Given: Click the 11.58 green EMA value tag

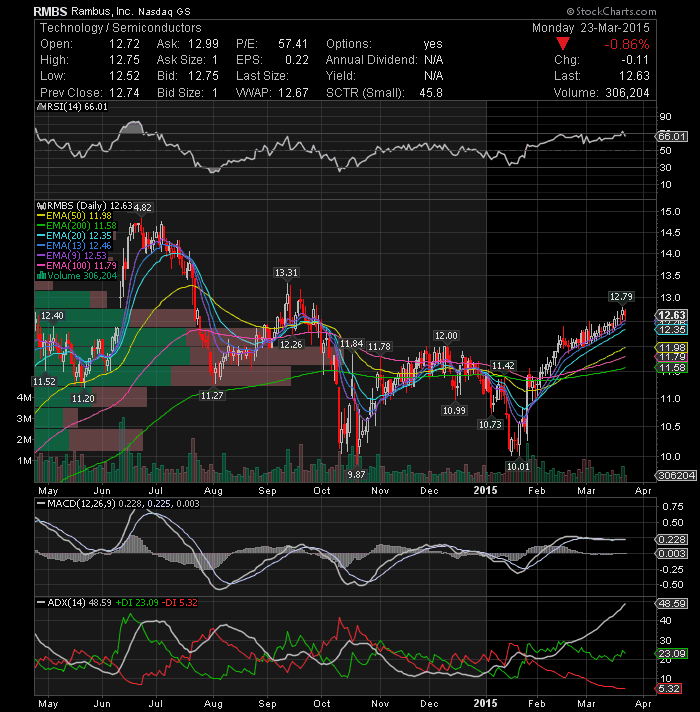Looking at the screenshot, I should tap(672, 368).
